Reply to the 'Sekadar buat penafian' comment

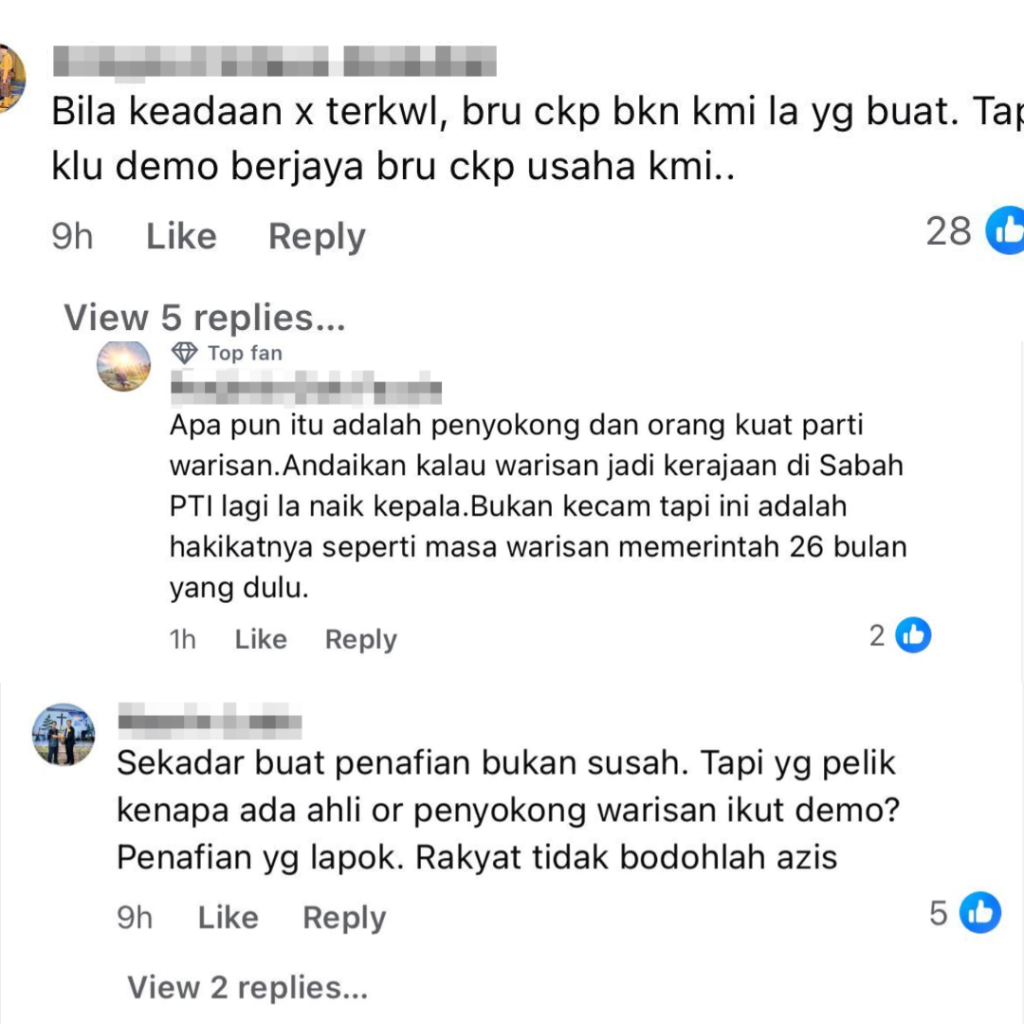344,918
